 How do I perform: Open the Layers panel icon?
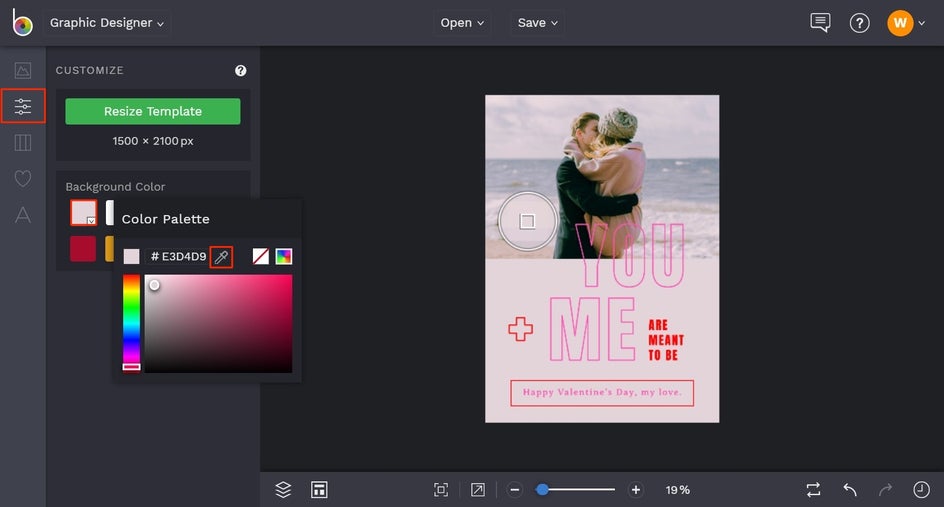coord(283,490)
